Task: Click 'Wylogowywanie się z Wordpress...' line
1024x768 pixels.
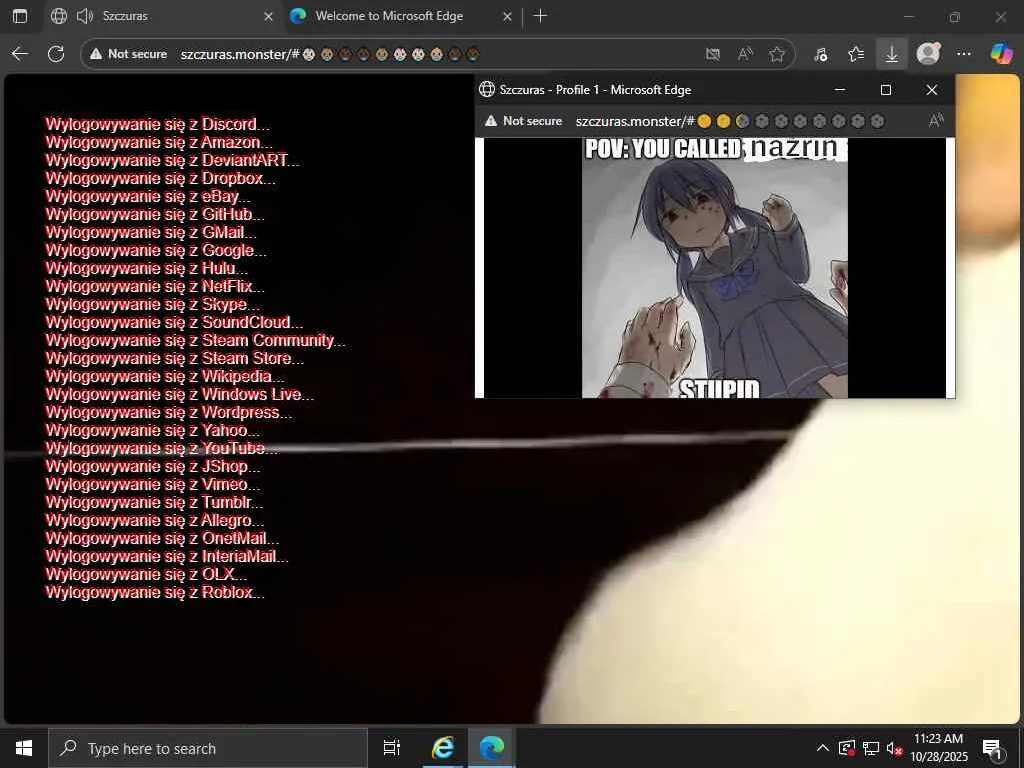Action: (168, 412)
